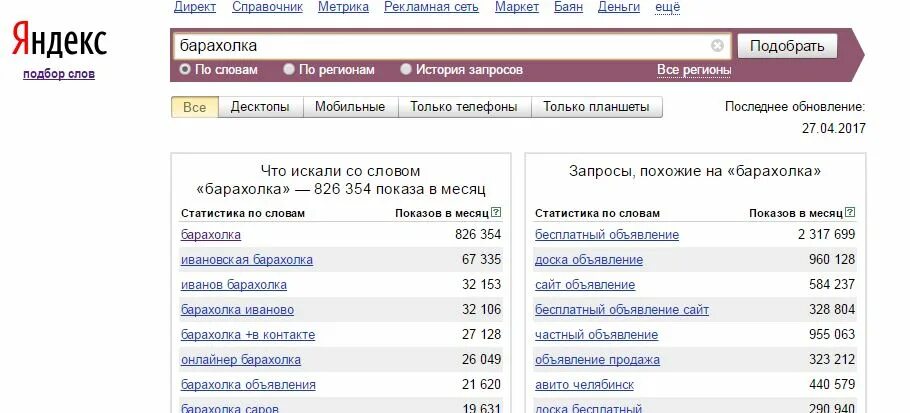The width and height of the screenshot is (910, 413).
Task: Click the Яндекс logo
Action: 59,41
